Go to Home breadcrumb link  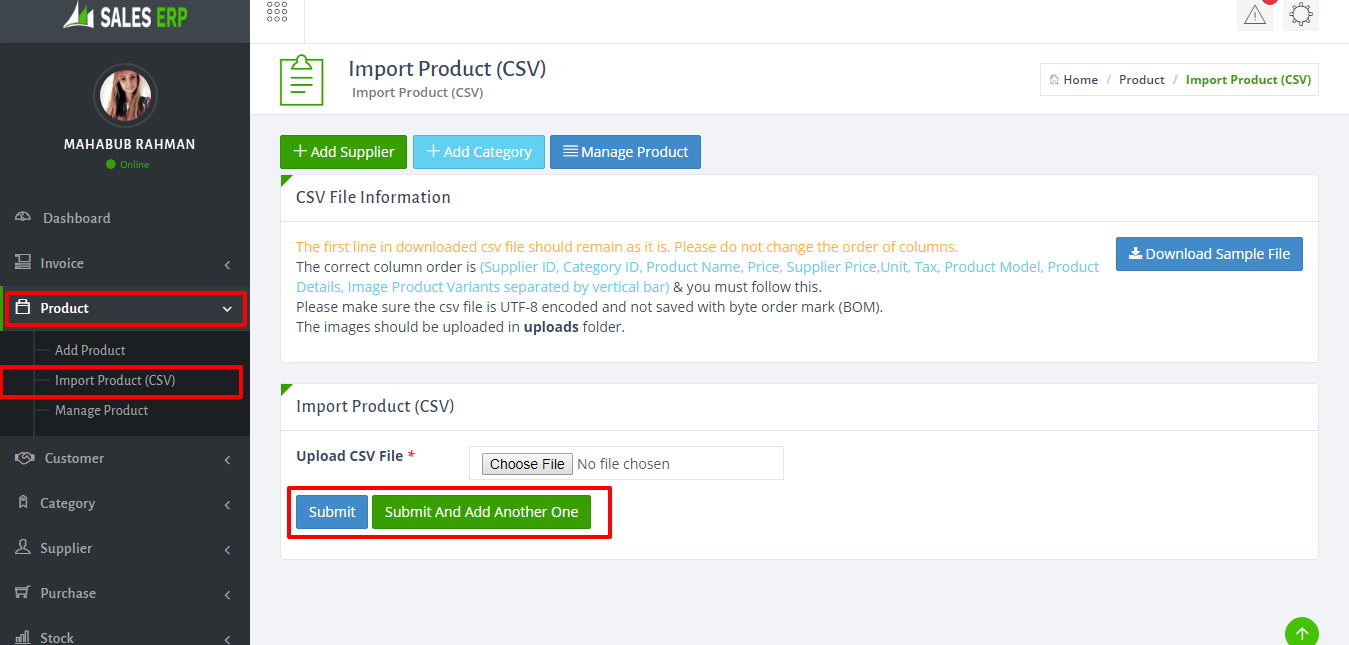(1073, 80)
